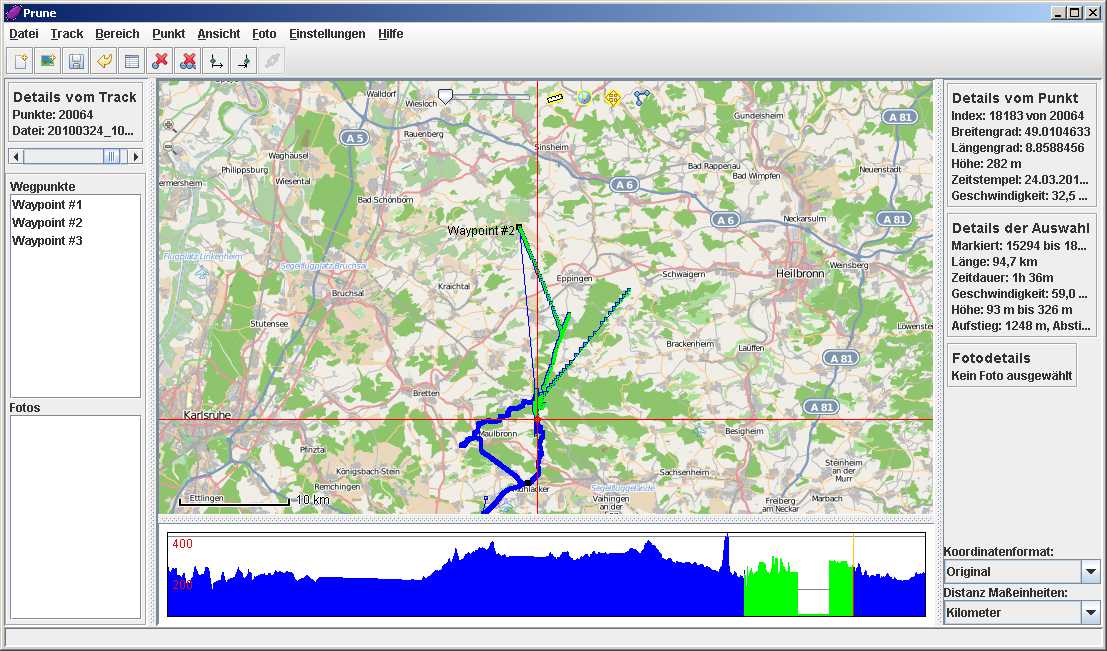The image size is (1107, 651).
Task: Select Waypoint #3 in the Wegpunkte list
Action: [x=47, y=241]
